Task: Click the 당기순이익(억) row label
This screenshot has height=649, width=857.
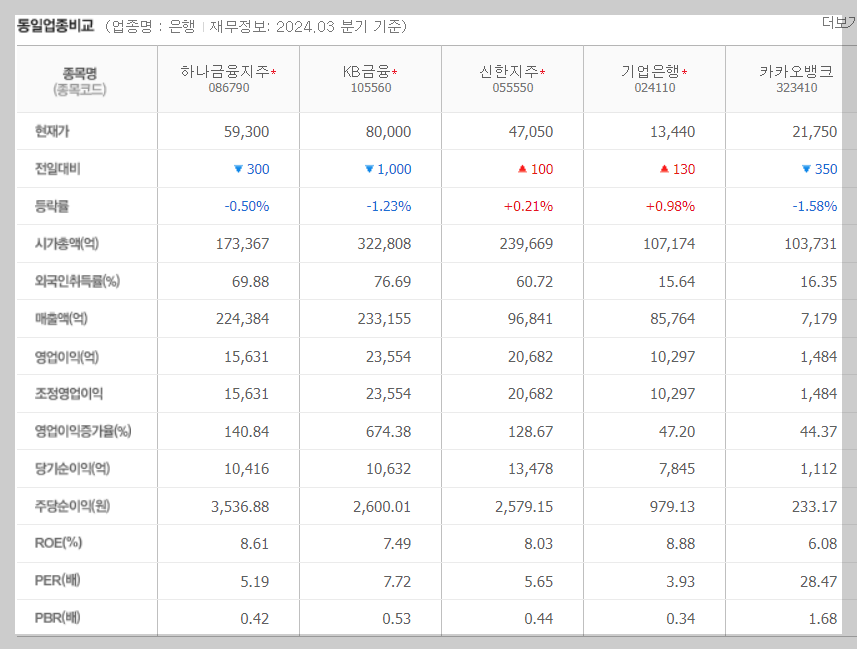Action: [x=72, y=468]
